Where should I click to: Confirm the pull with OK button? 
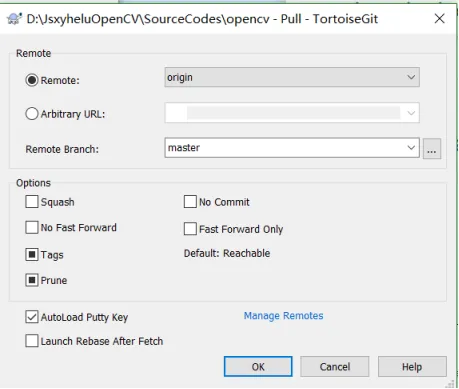[x=258, y=367]
